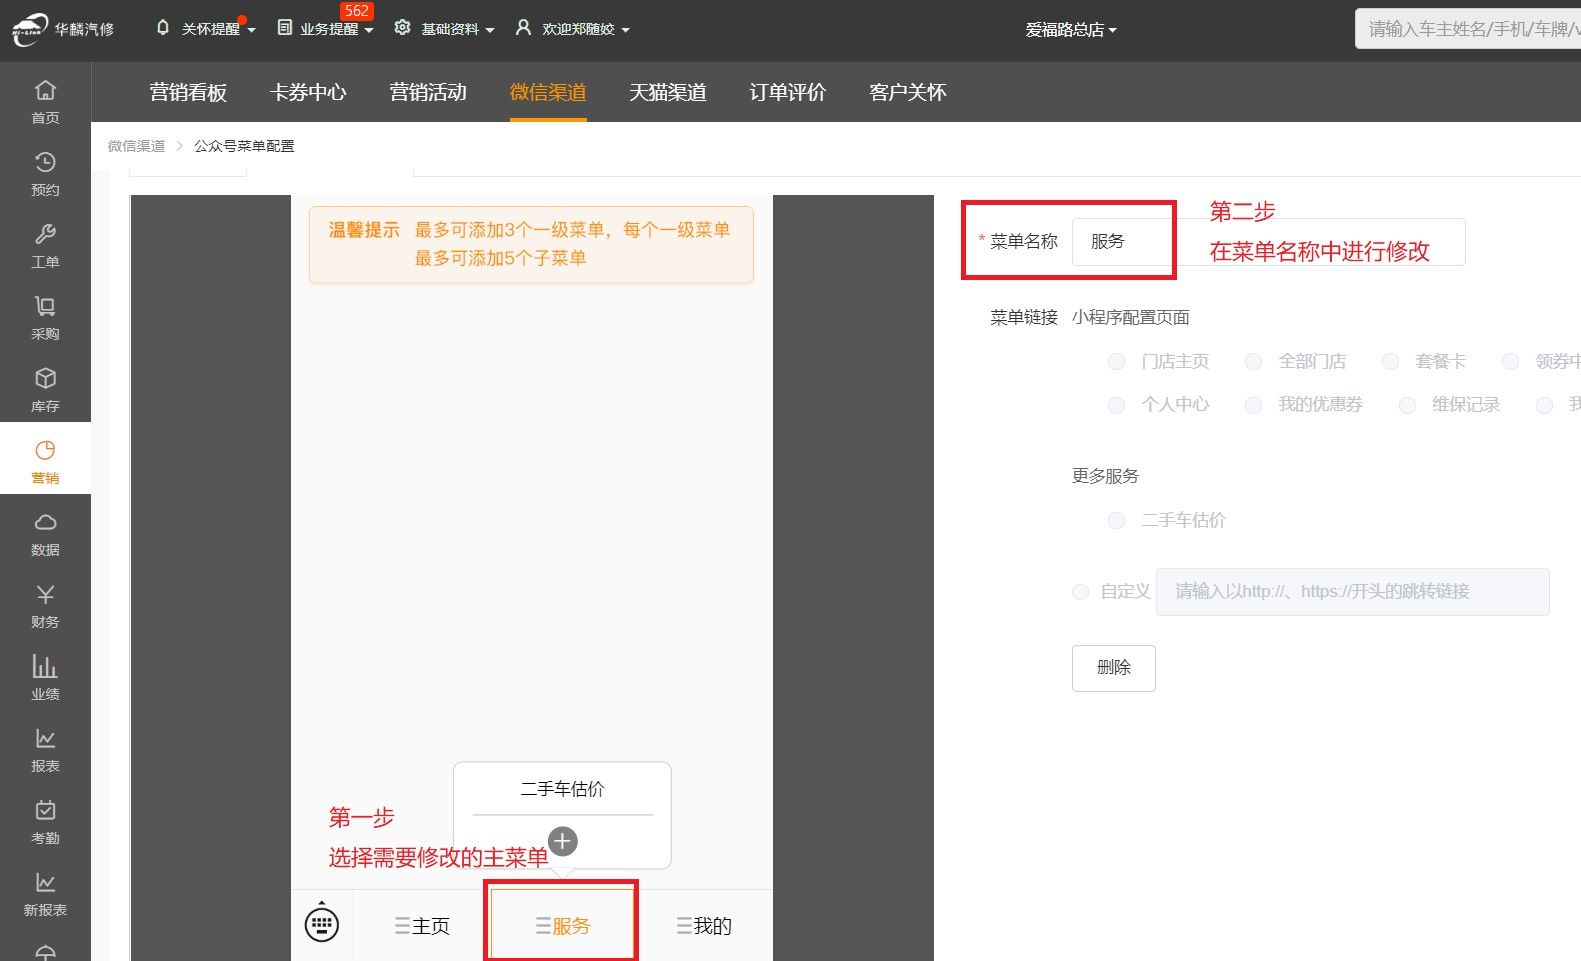
Task: Click the keyboard icon in phone preview
Action: [322, 923]
